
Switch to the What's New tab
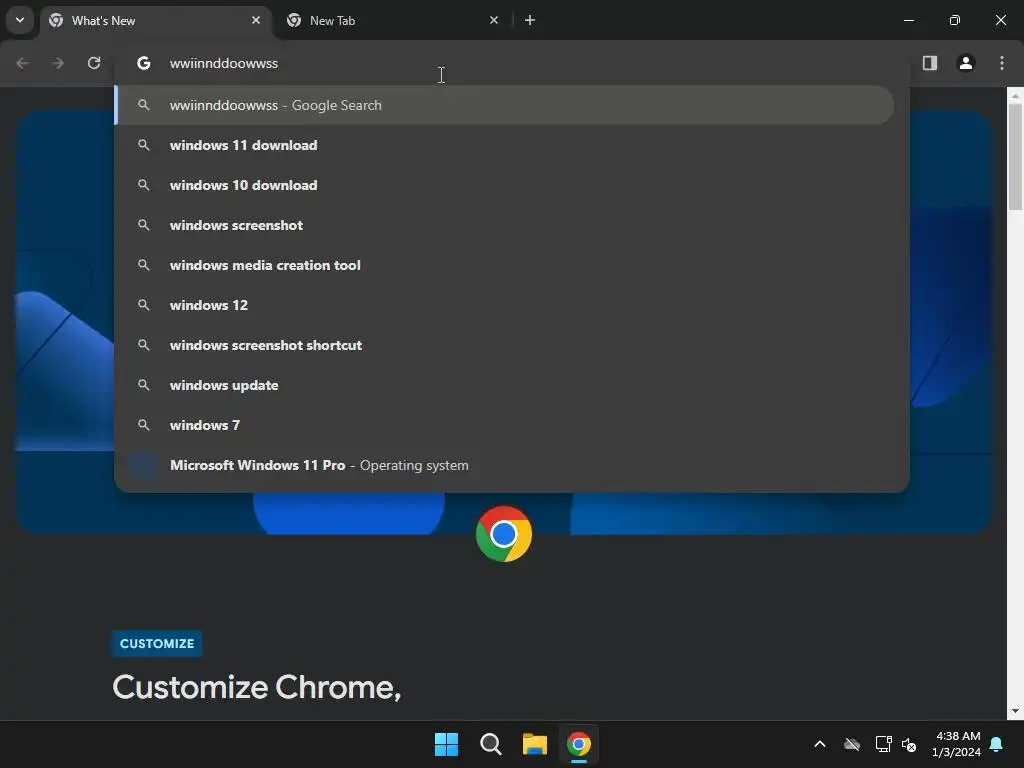[x=155, y=21]
